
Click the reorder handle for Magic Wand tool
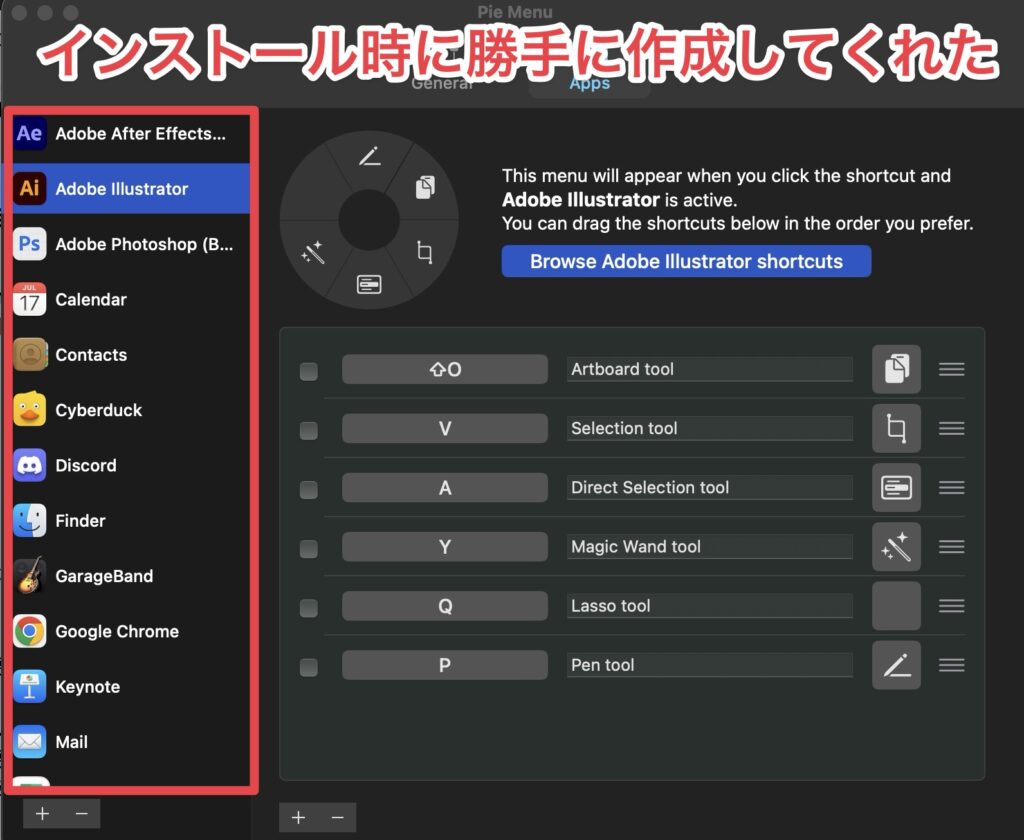coord(952,547)
